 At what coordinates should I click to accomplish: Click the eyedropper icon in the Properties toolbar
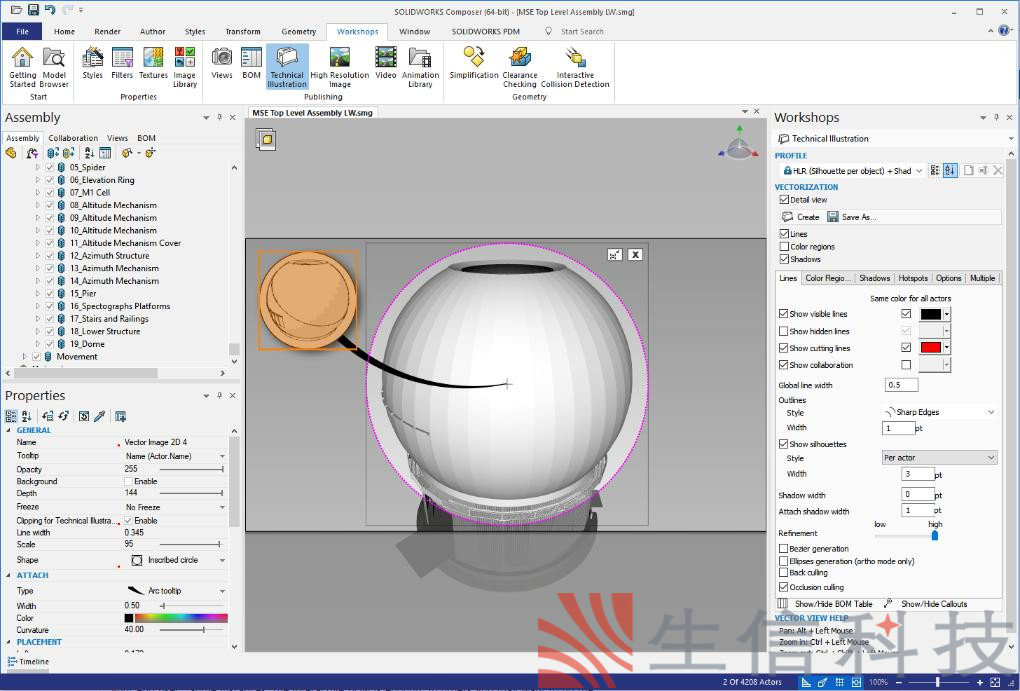tap(100, 416)
